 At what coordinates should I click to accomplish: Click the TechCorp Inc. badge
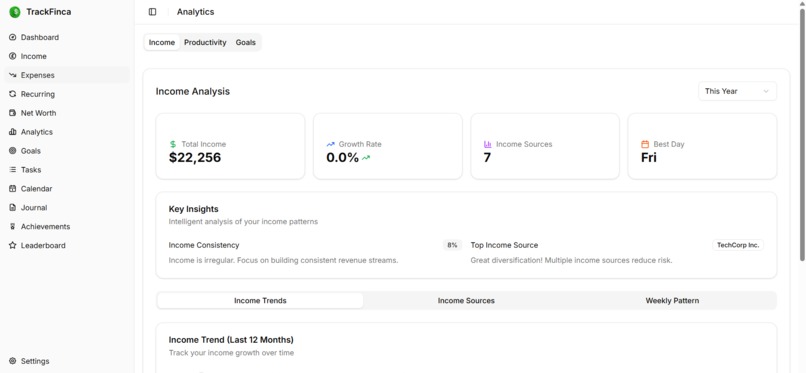point(738,246)
